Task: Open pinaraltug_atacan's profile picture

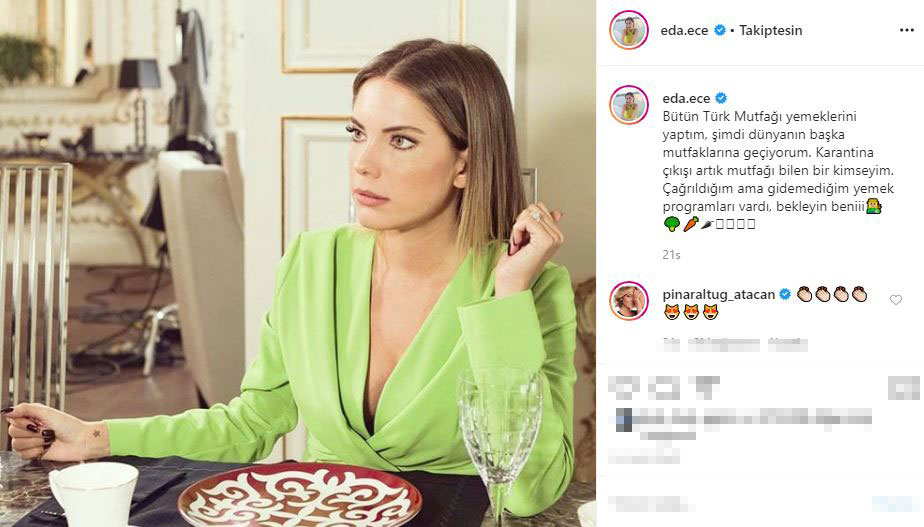Action: pyautogui.click(x=629, y=301)
